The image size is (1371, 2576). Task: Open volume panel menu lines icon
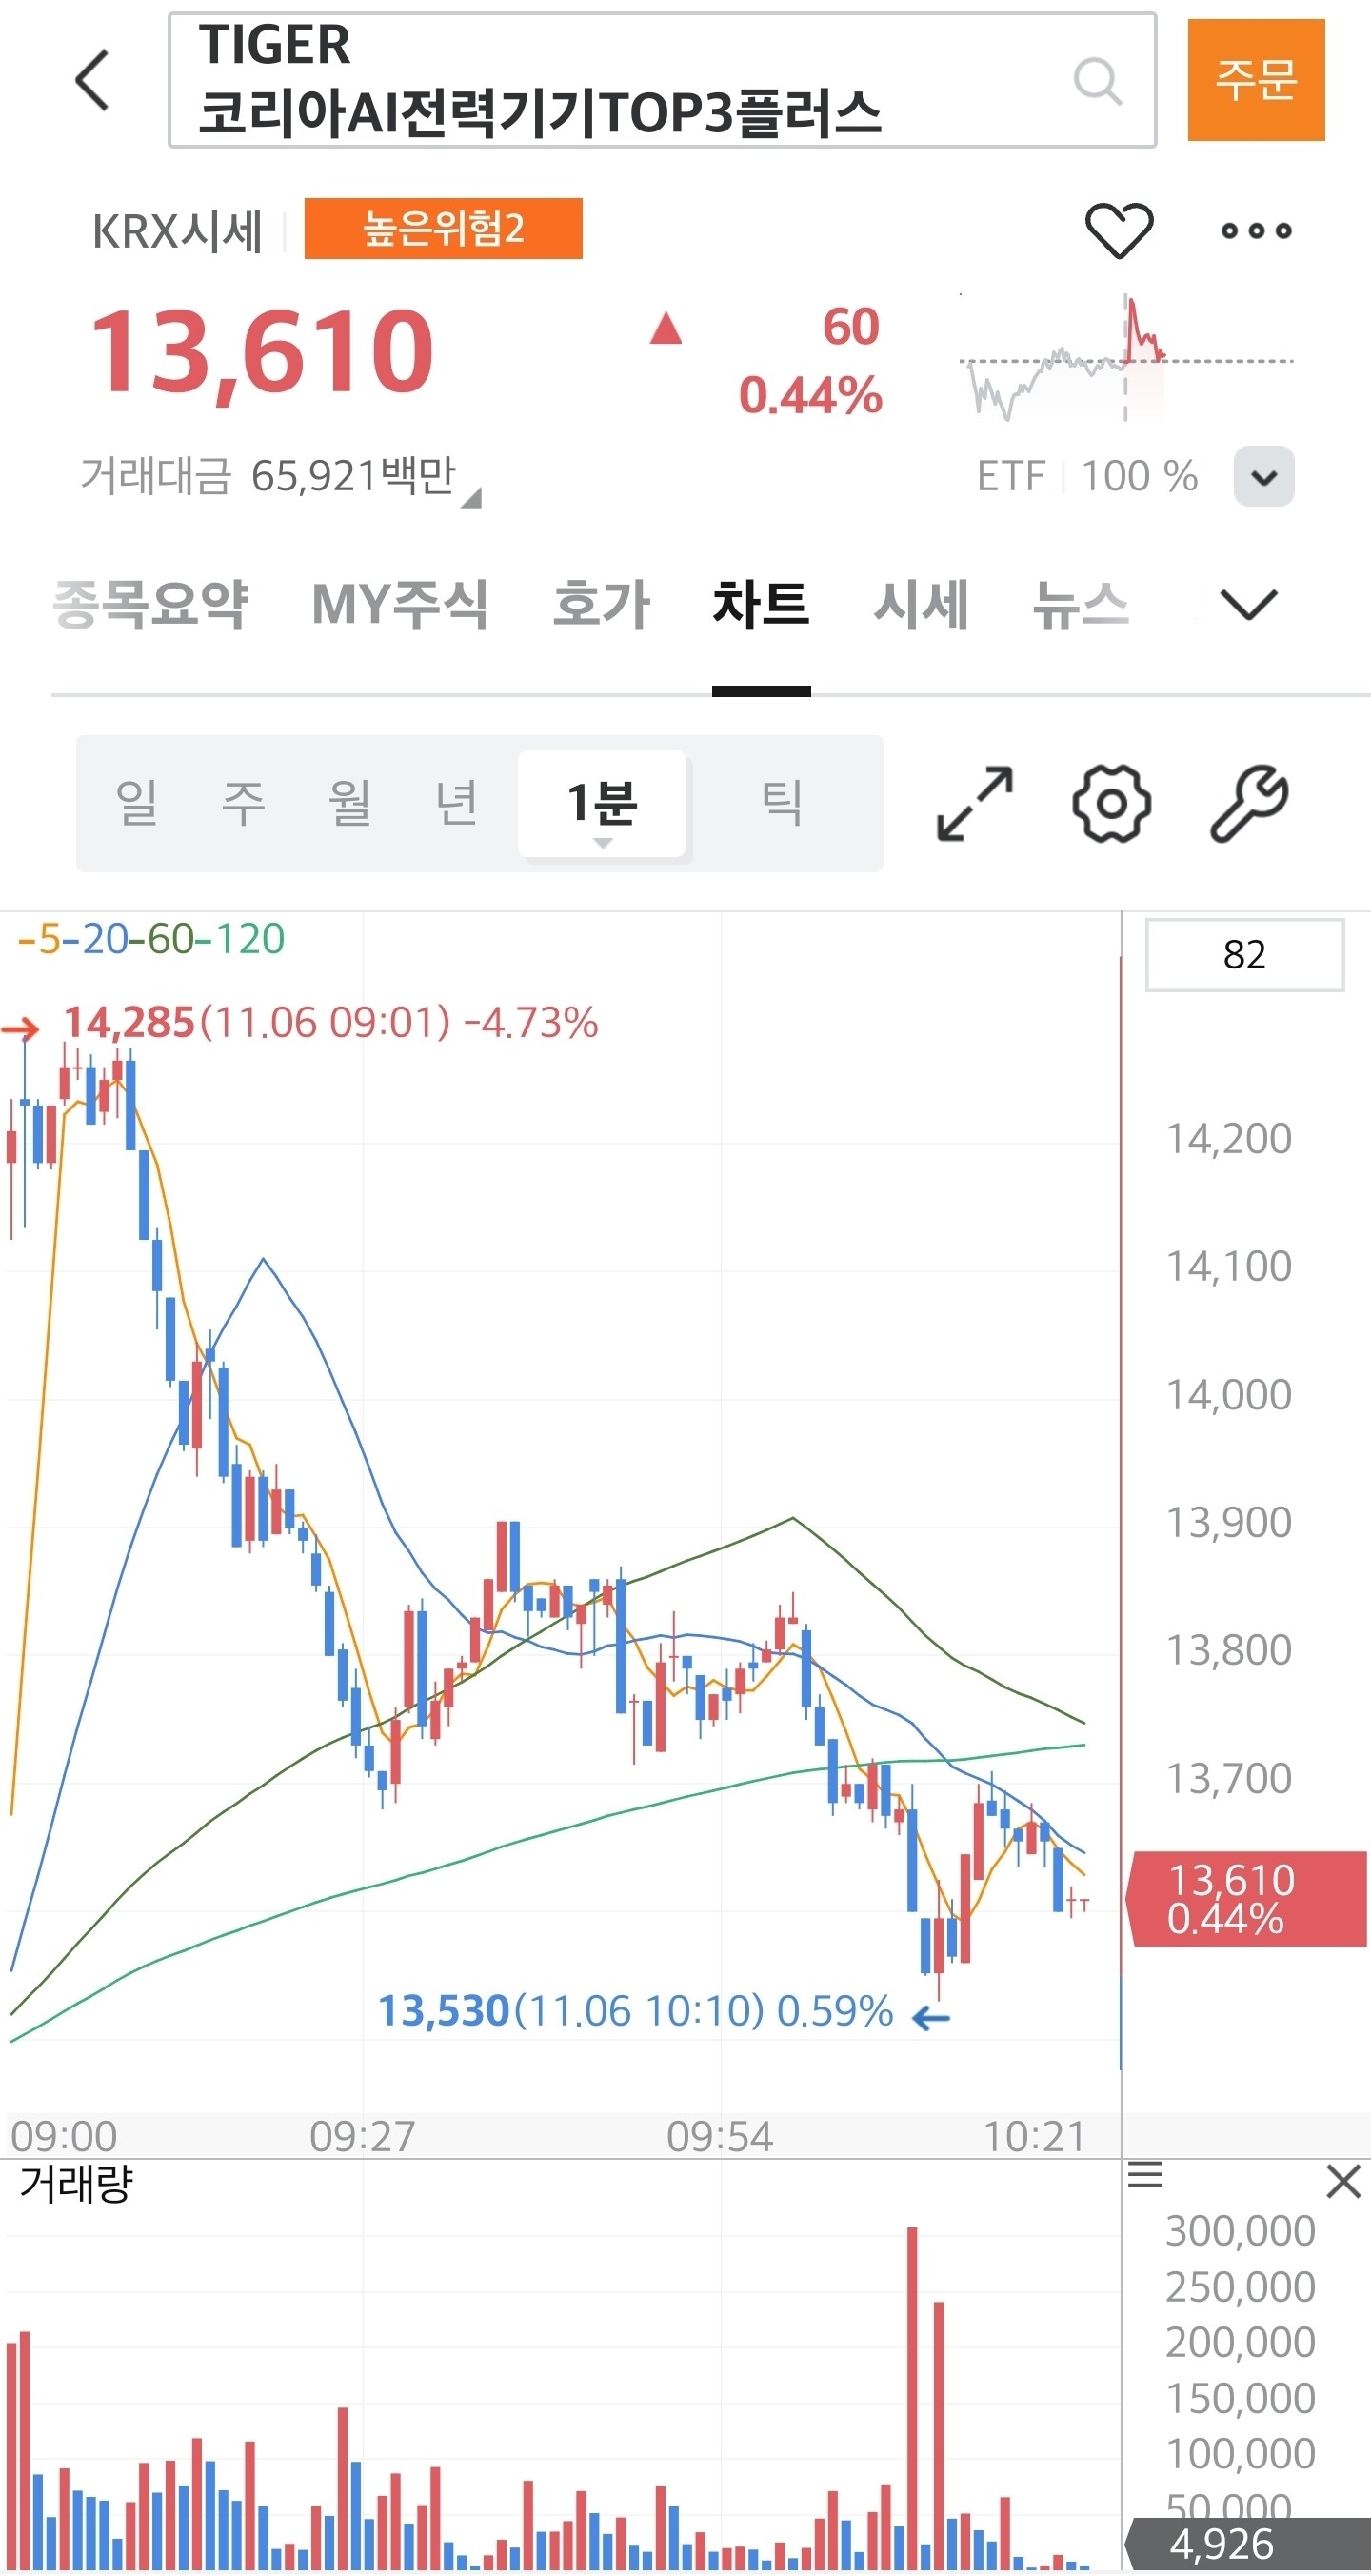click(x=1145, y=2174)
